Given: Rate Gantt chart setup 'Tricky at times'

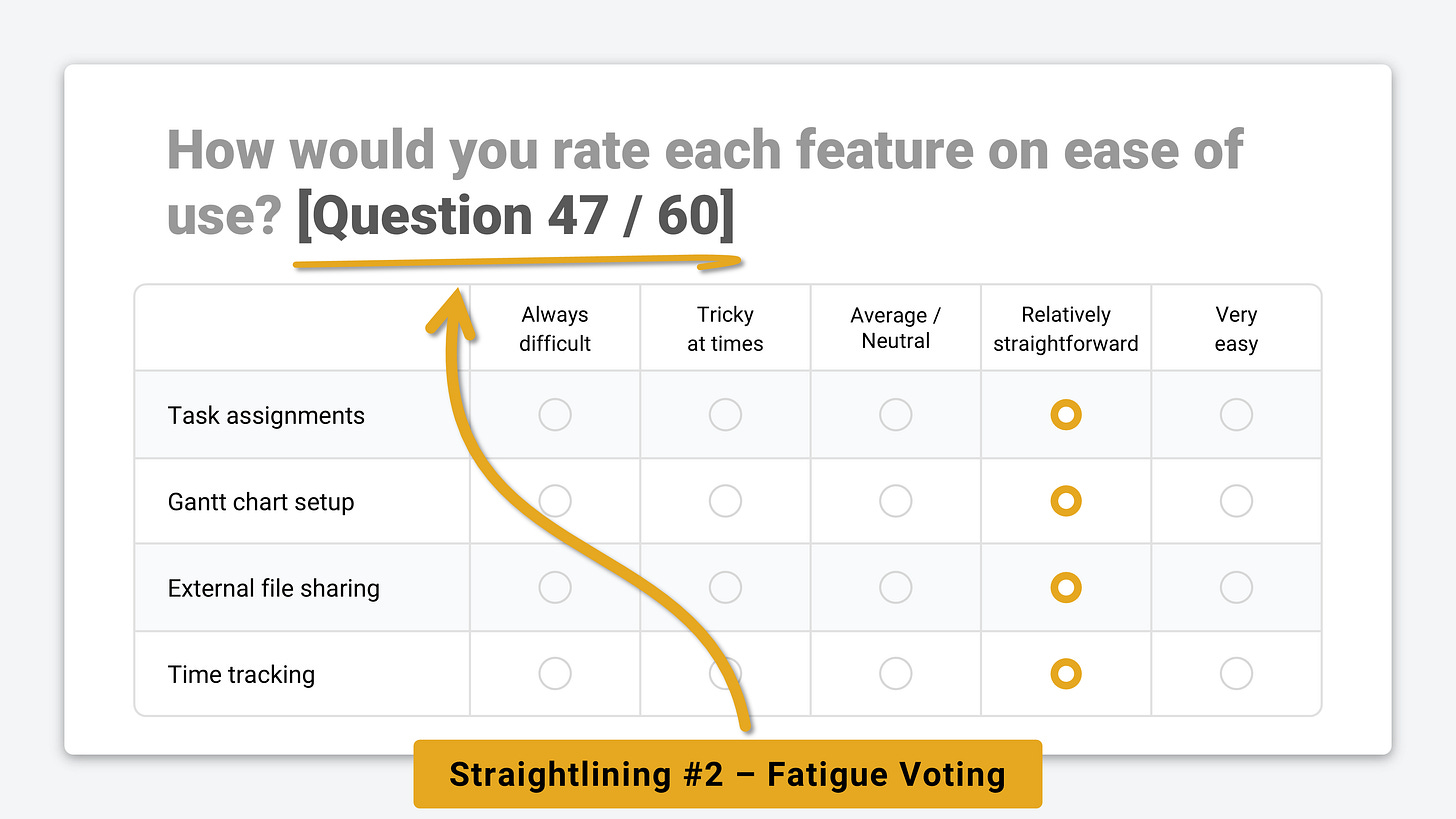Looking at the screenshot, I should (725, 501).
